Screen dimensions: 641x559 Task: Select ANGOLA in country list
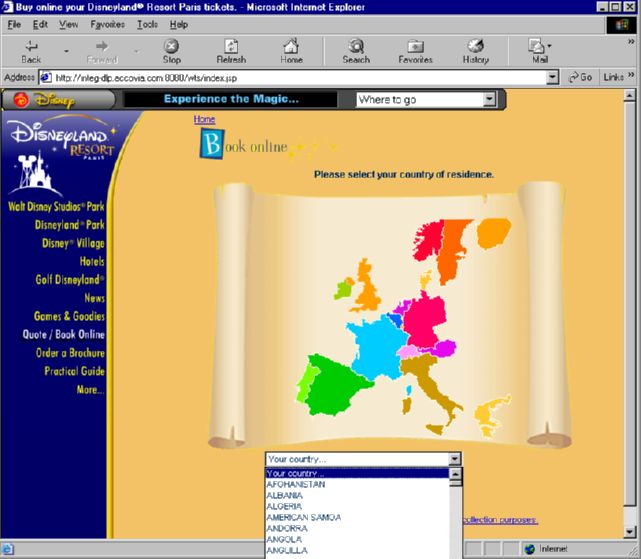pyautogui.click(x=357, y=540)
